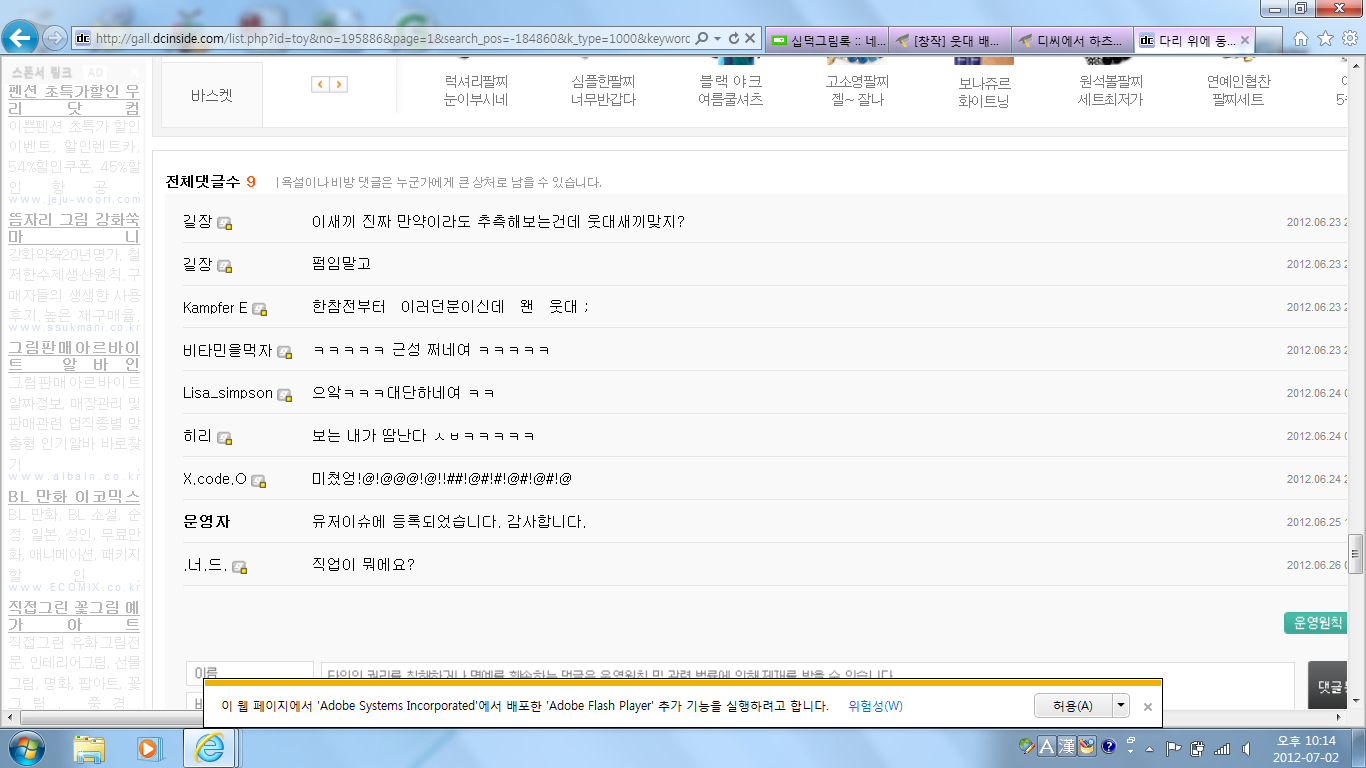
Task: Click the speaker volume tray icon
Action: (x=1245, y=748)
